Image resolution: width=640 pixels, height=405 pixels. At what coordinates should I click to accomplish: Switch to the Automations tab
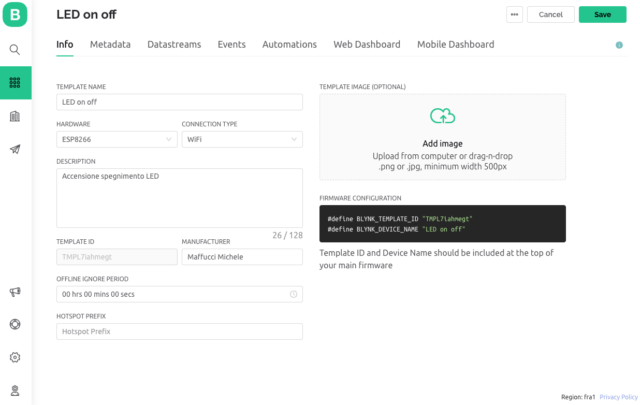(x=289, y=45)
